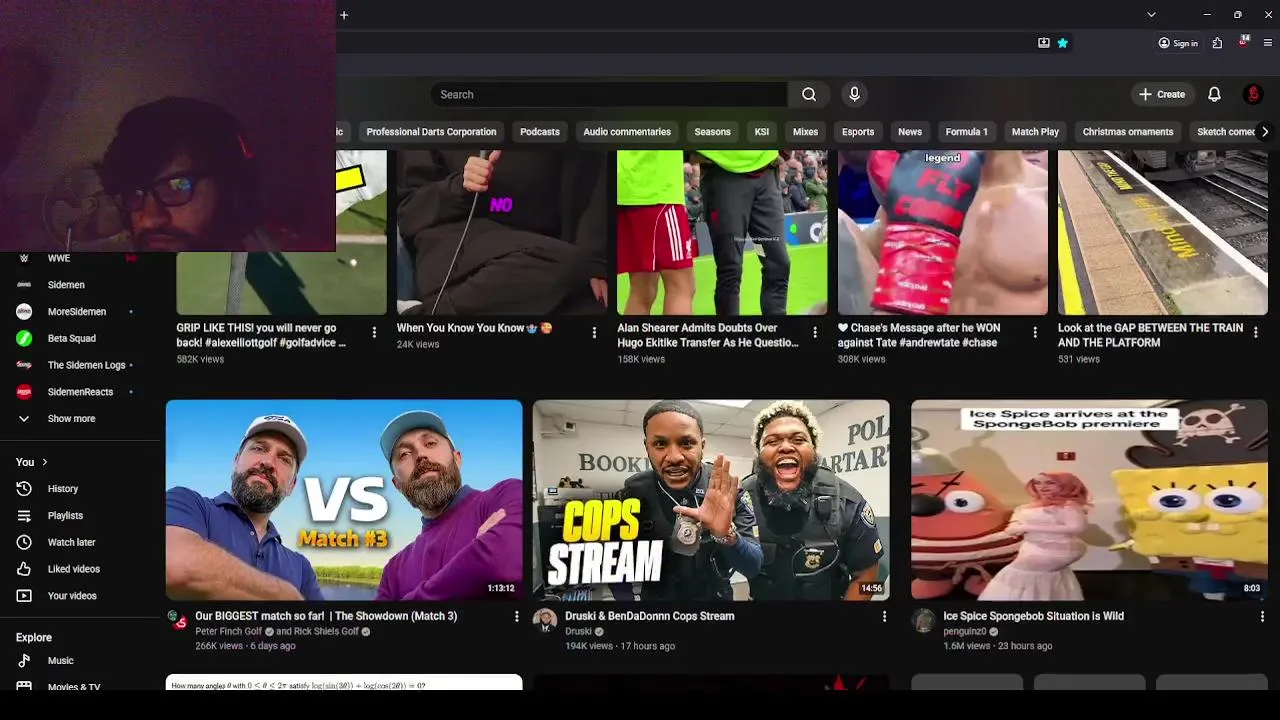Activate voice search microphone
This screenshot has width=1280, height=720.
[854, 94]
